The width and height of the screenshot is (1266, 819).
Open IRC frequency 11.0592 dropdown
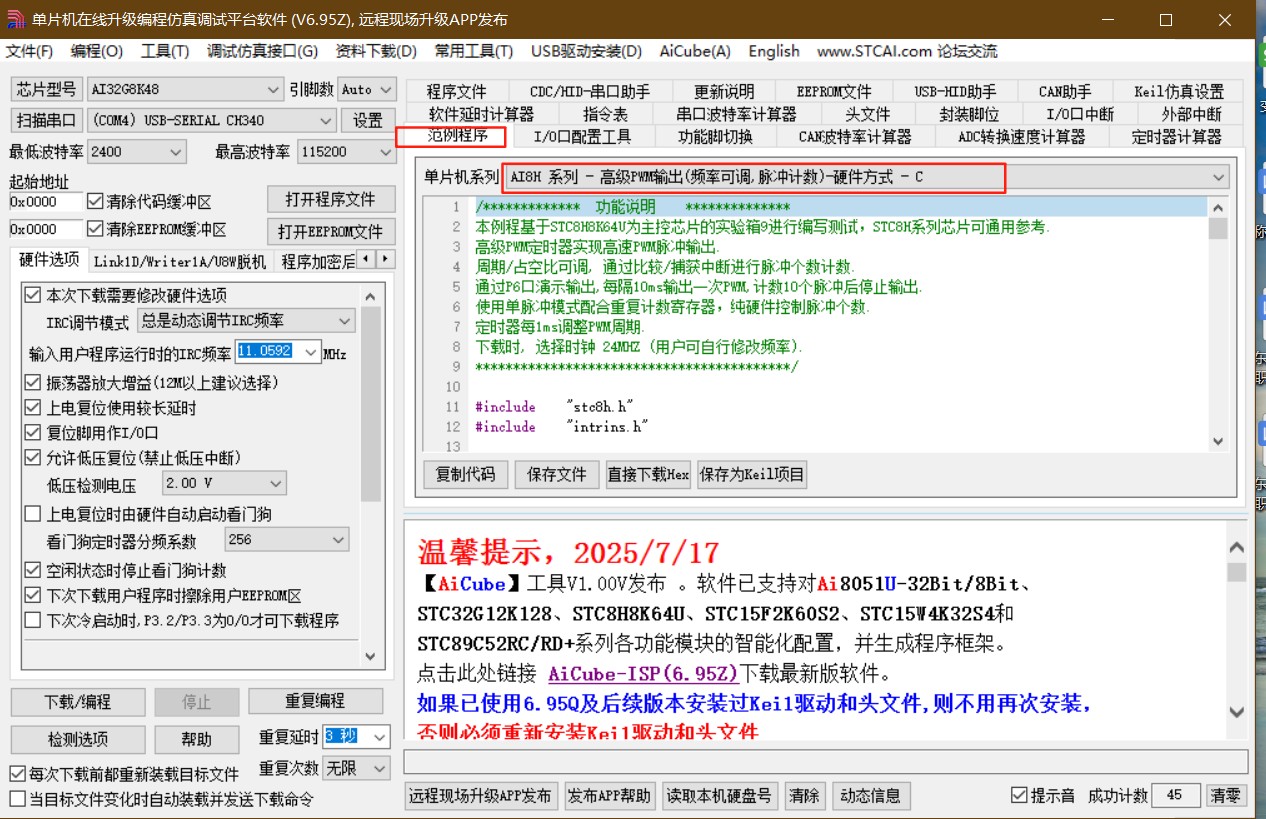[x=278, y=352]
